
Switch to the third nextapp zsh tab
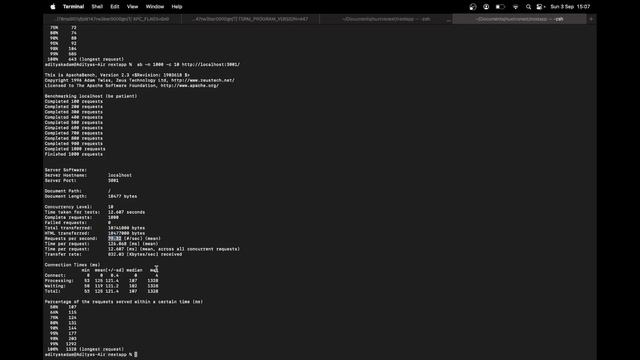coord(386,19)
